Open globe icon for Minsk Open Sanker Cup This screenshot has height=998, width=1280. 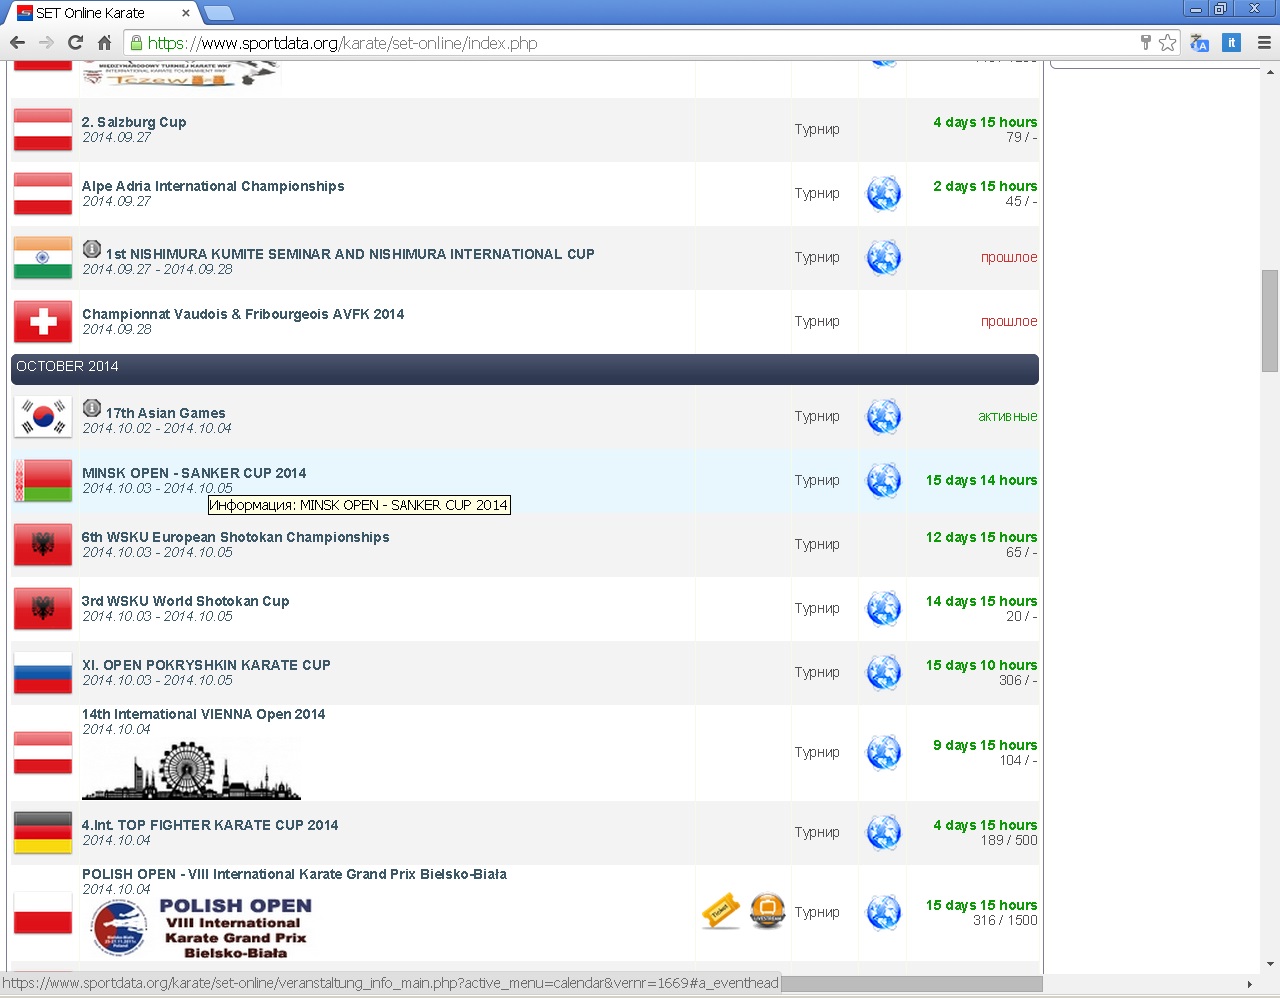[883, 480]
